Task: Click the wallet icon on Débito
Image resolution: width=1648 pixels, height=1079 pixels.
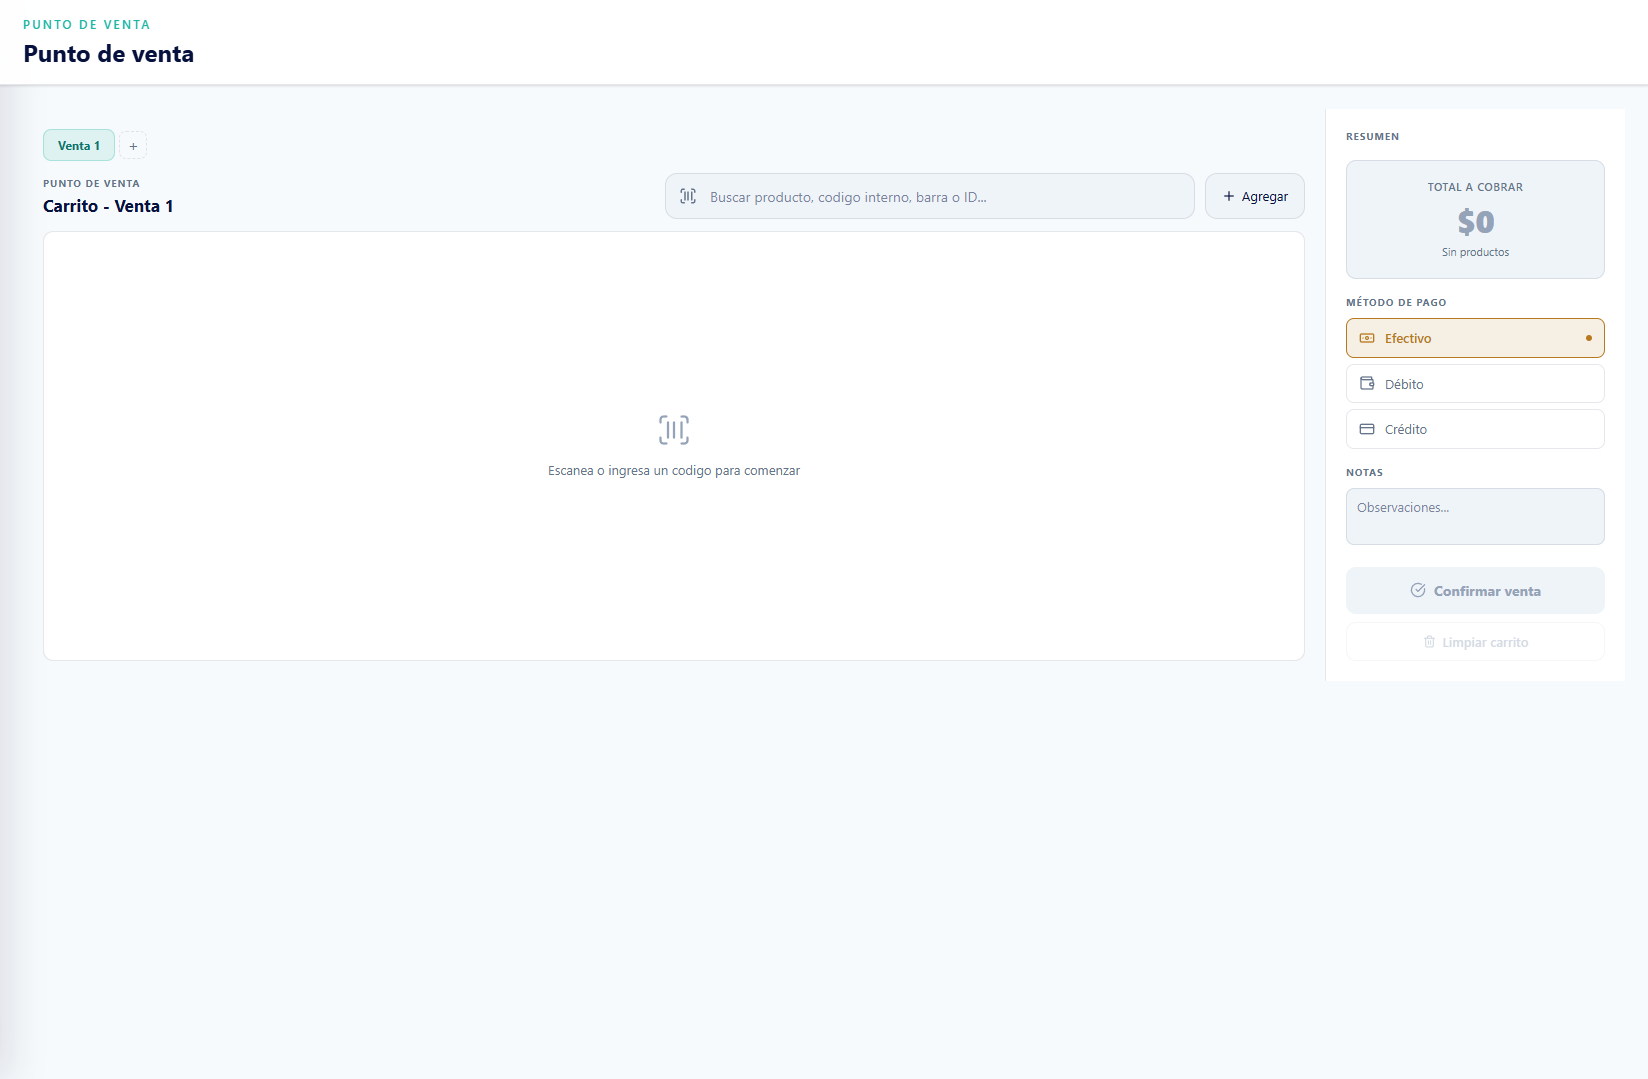Action: pyautogui.click(x=1367, y=384)
